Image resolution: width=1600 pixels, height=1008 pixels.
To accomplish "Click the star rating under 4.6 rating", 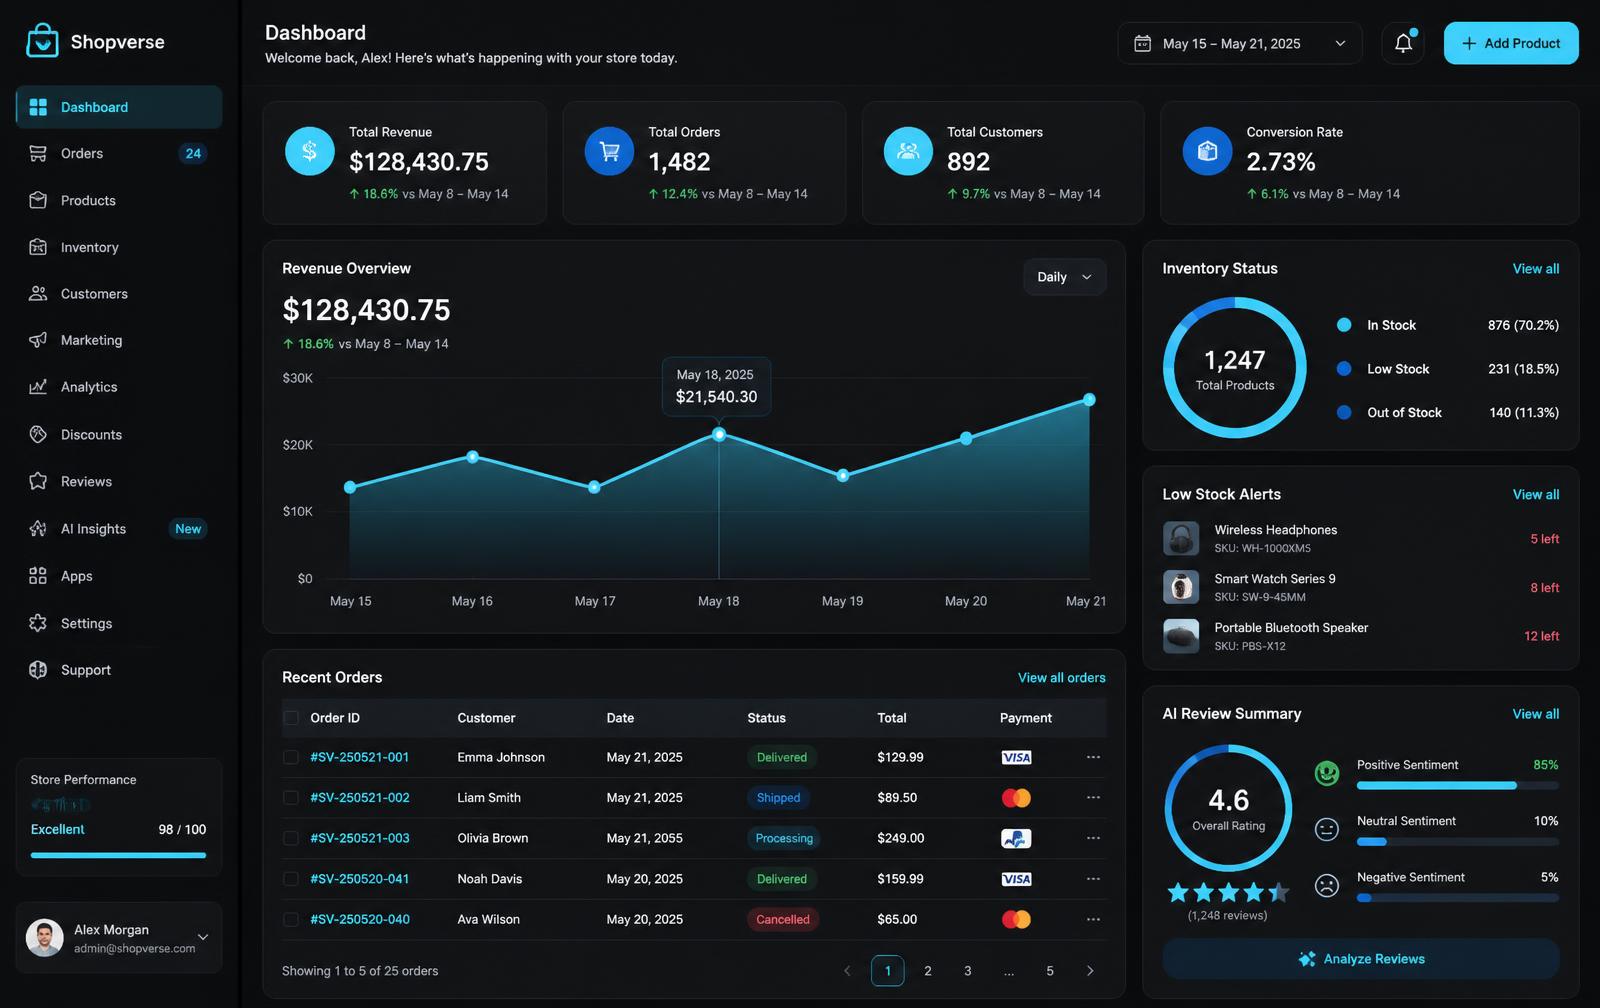I will (x=1228, y=892).
